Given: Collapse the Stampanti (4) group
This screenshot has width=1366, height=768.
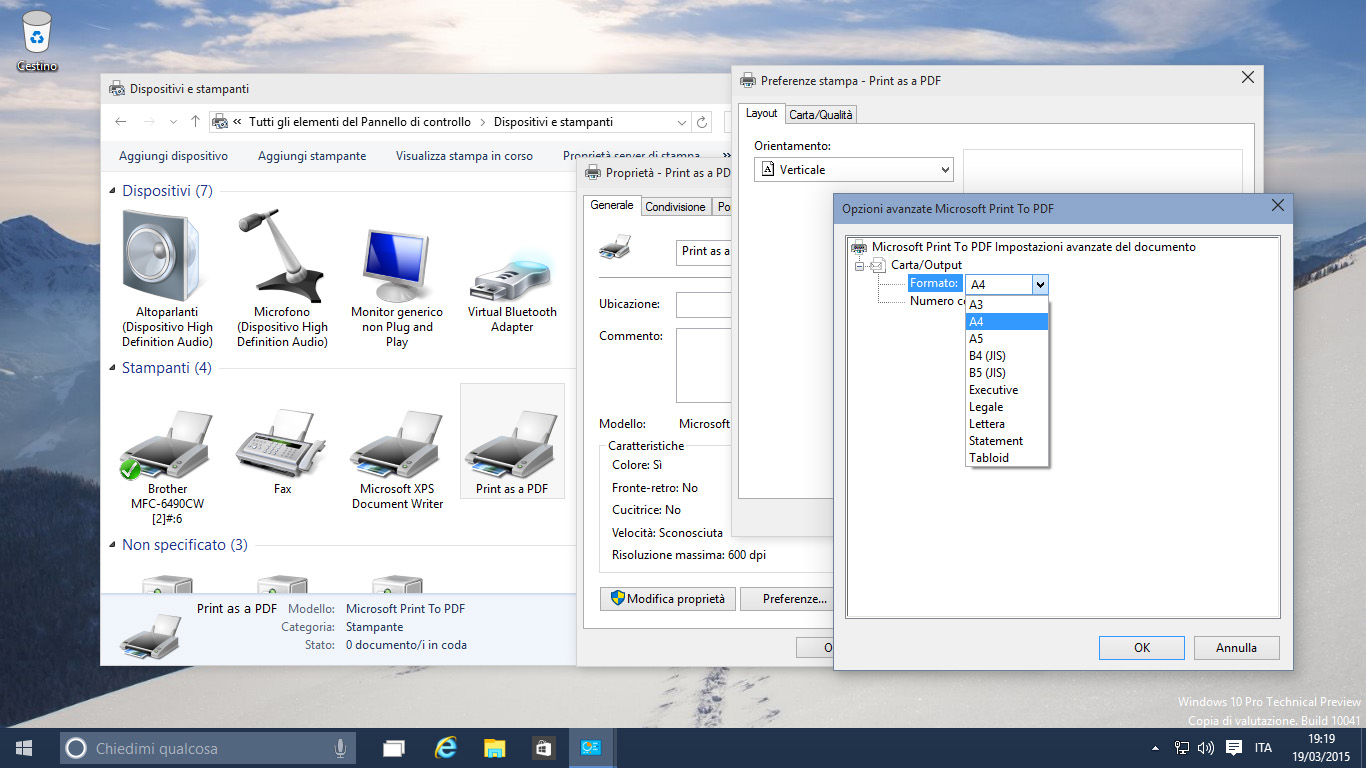Looking at the screenshot, I should (x=113, y=368).
